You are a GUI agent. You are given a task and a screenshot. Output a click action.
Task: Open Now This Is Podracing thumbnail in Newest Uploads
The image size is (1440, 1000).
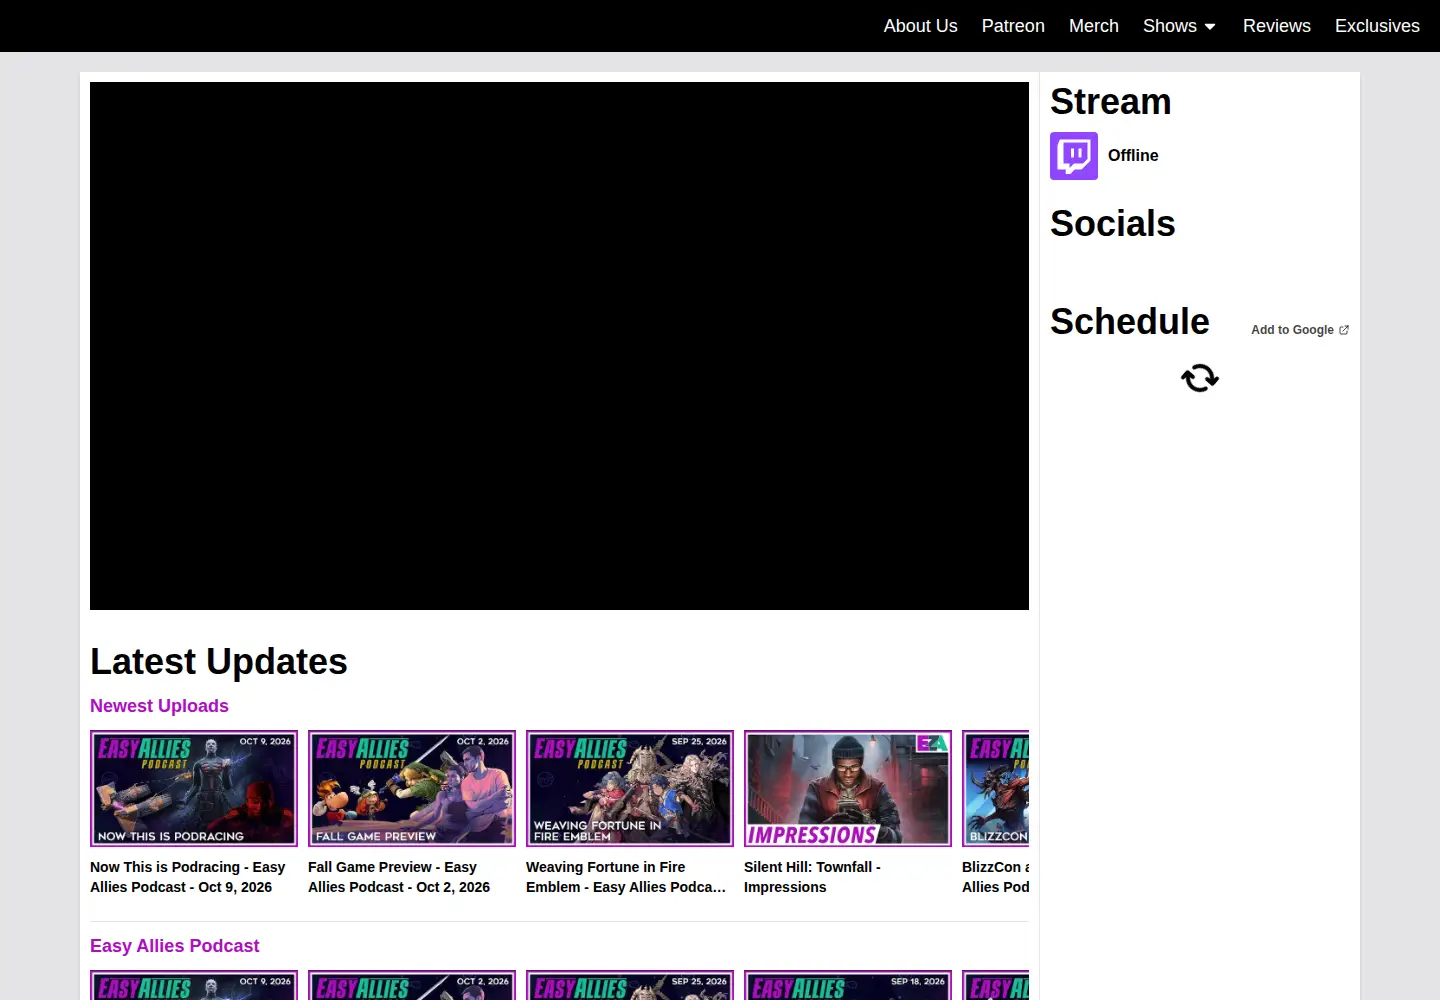click(x=194, y=788)
